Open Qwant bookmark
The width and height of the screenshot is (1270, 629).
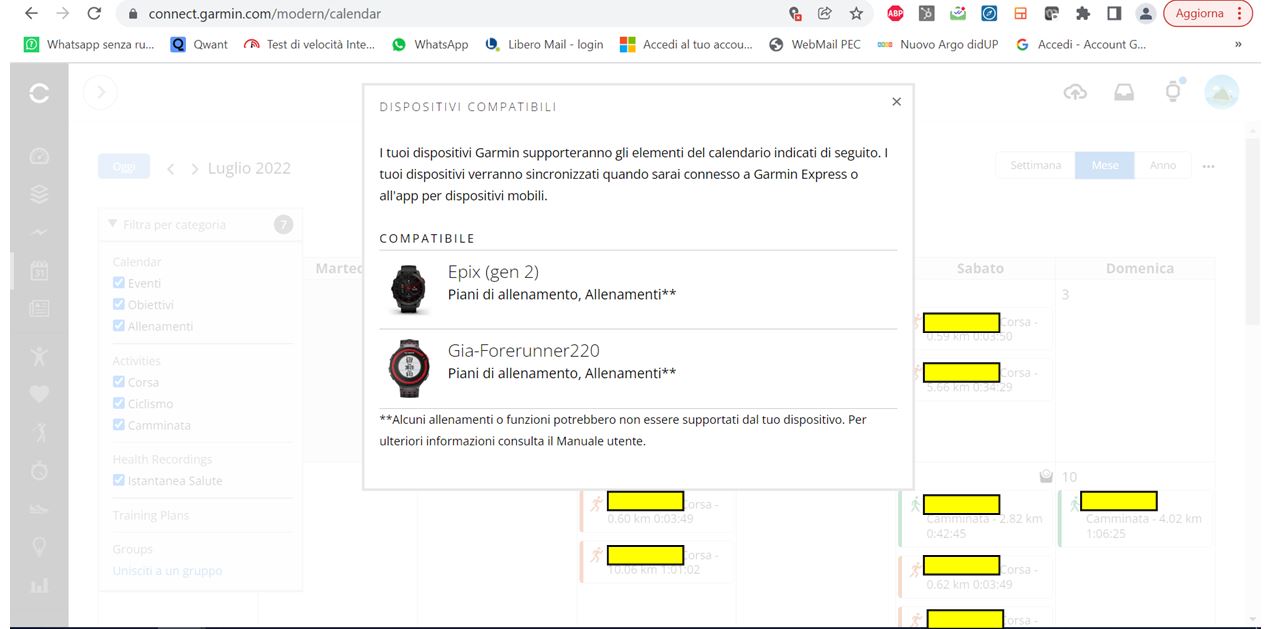(199, 44)
